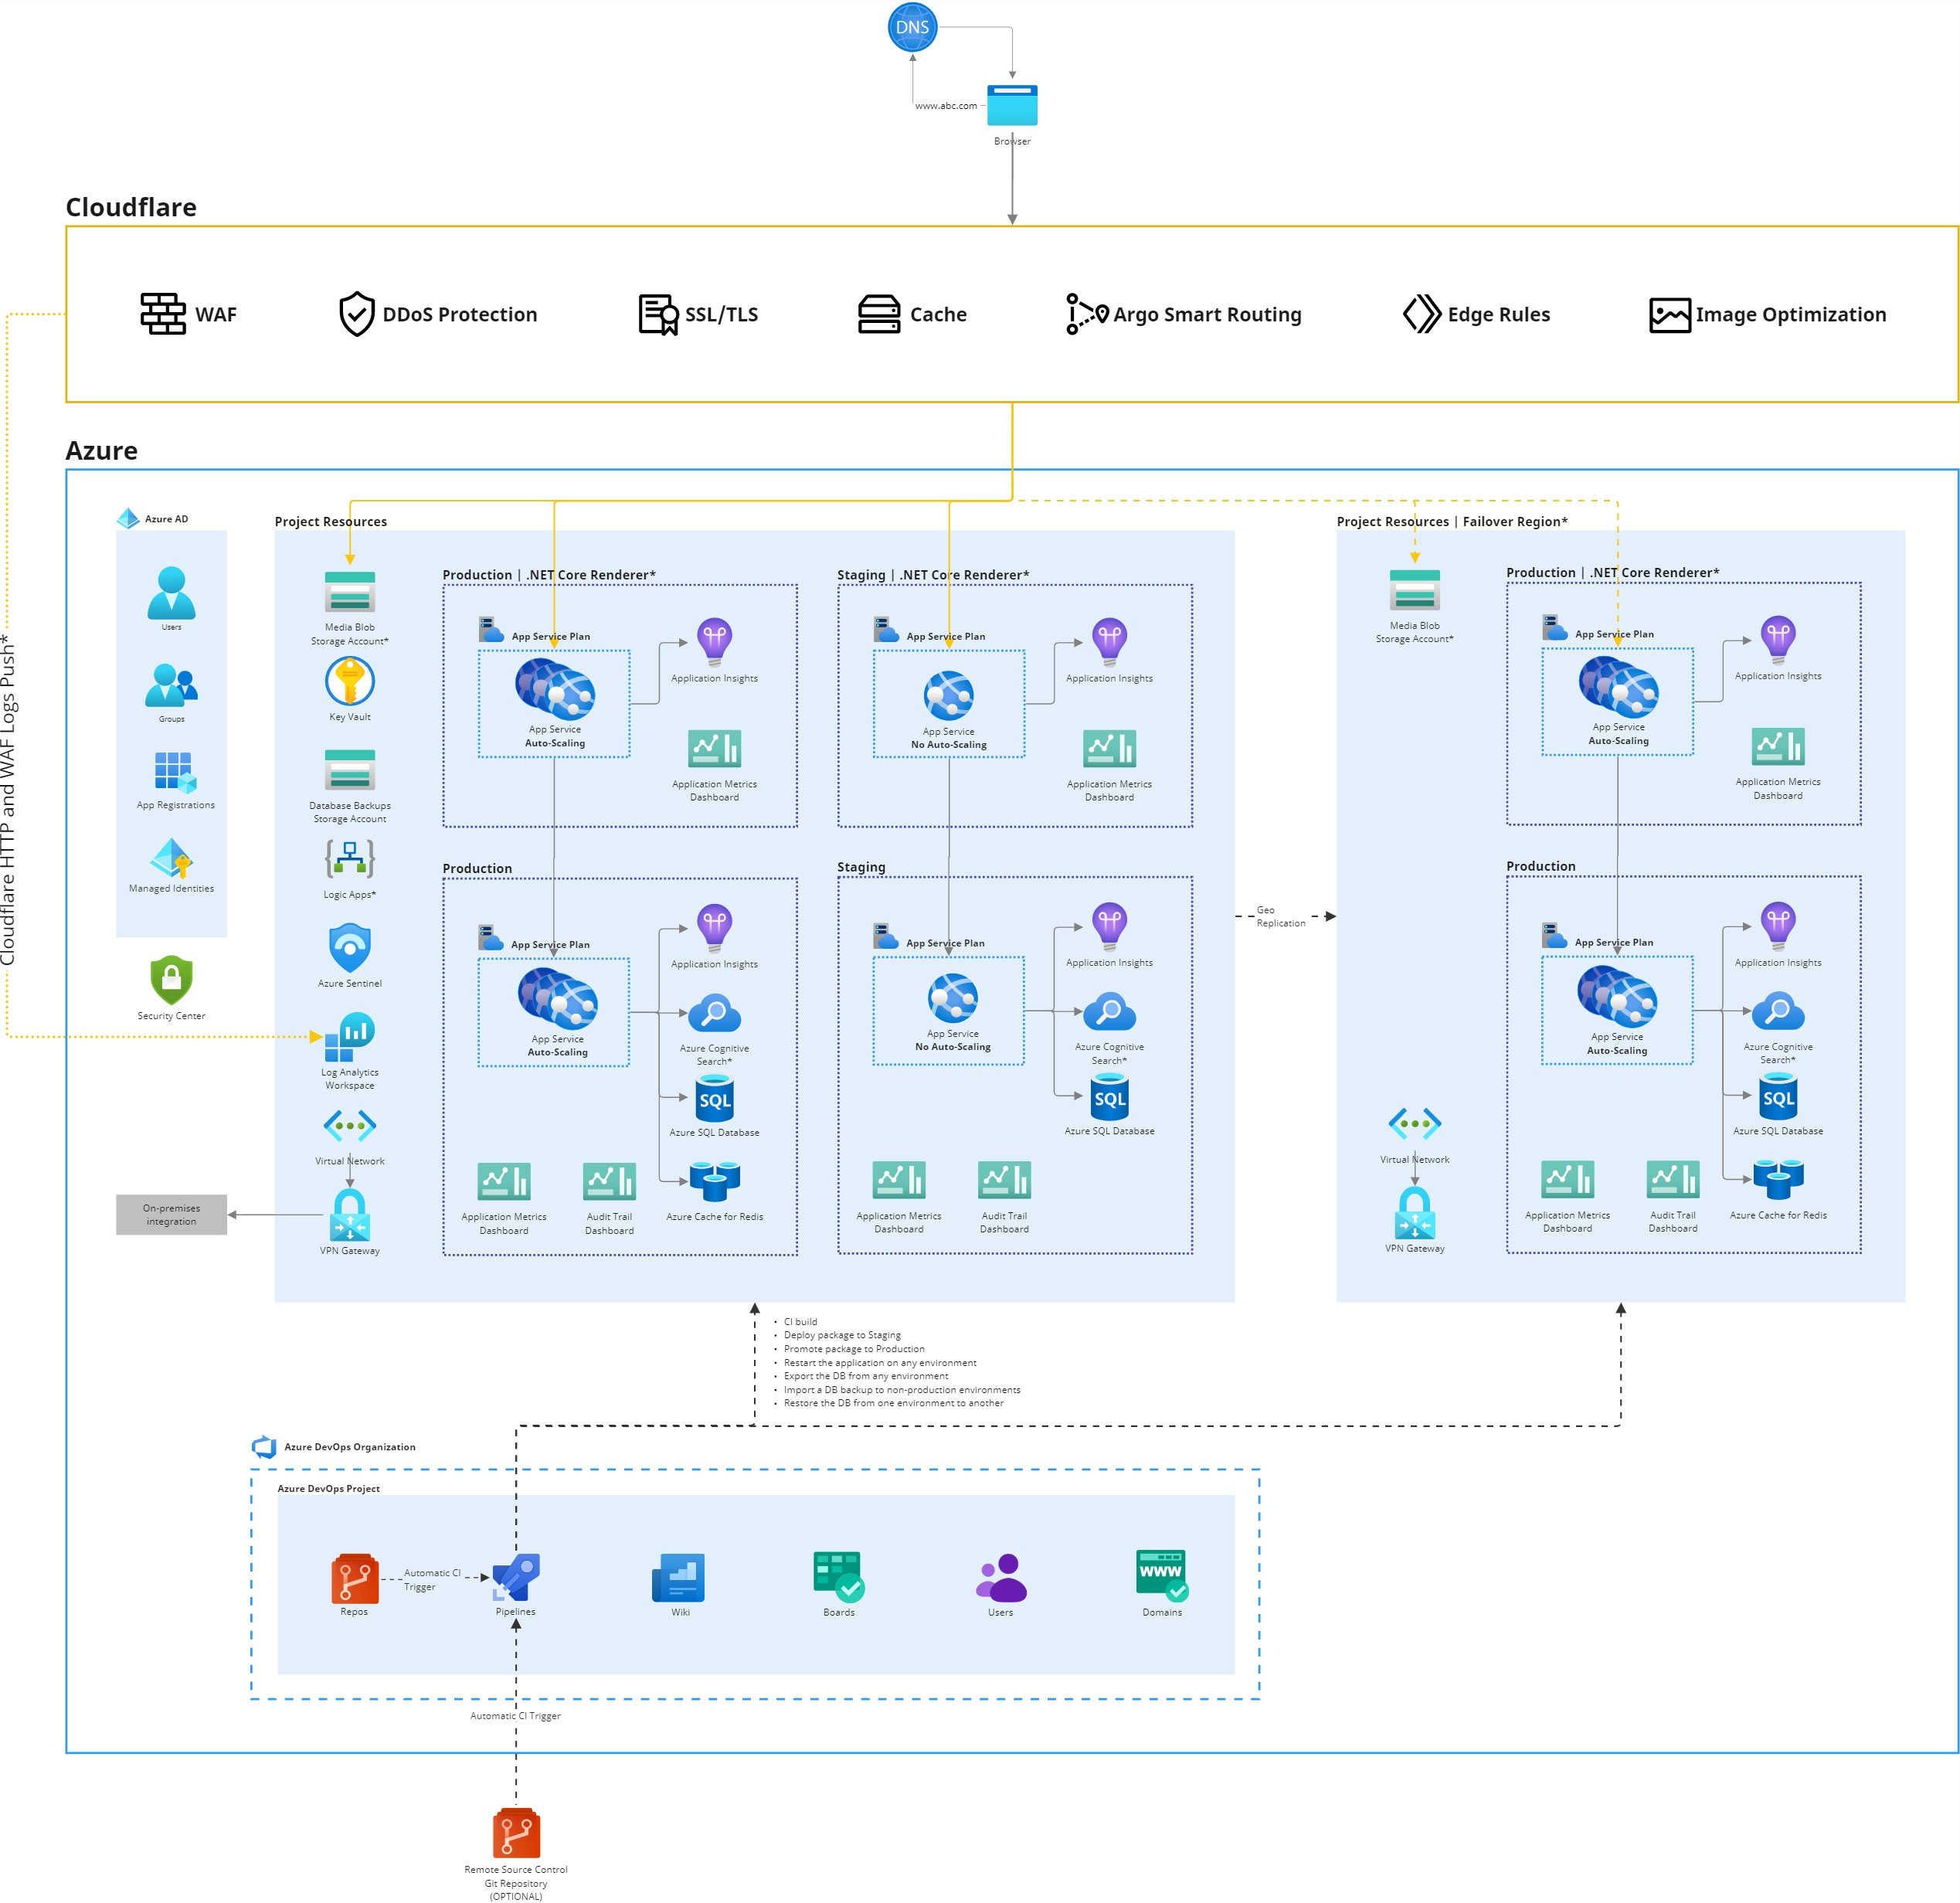
Task: Click the Pipelines rocket icon in DevOps
Action: [516, 1577]
